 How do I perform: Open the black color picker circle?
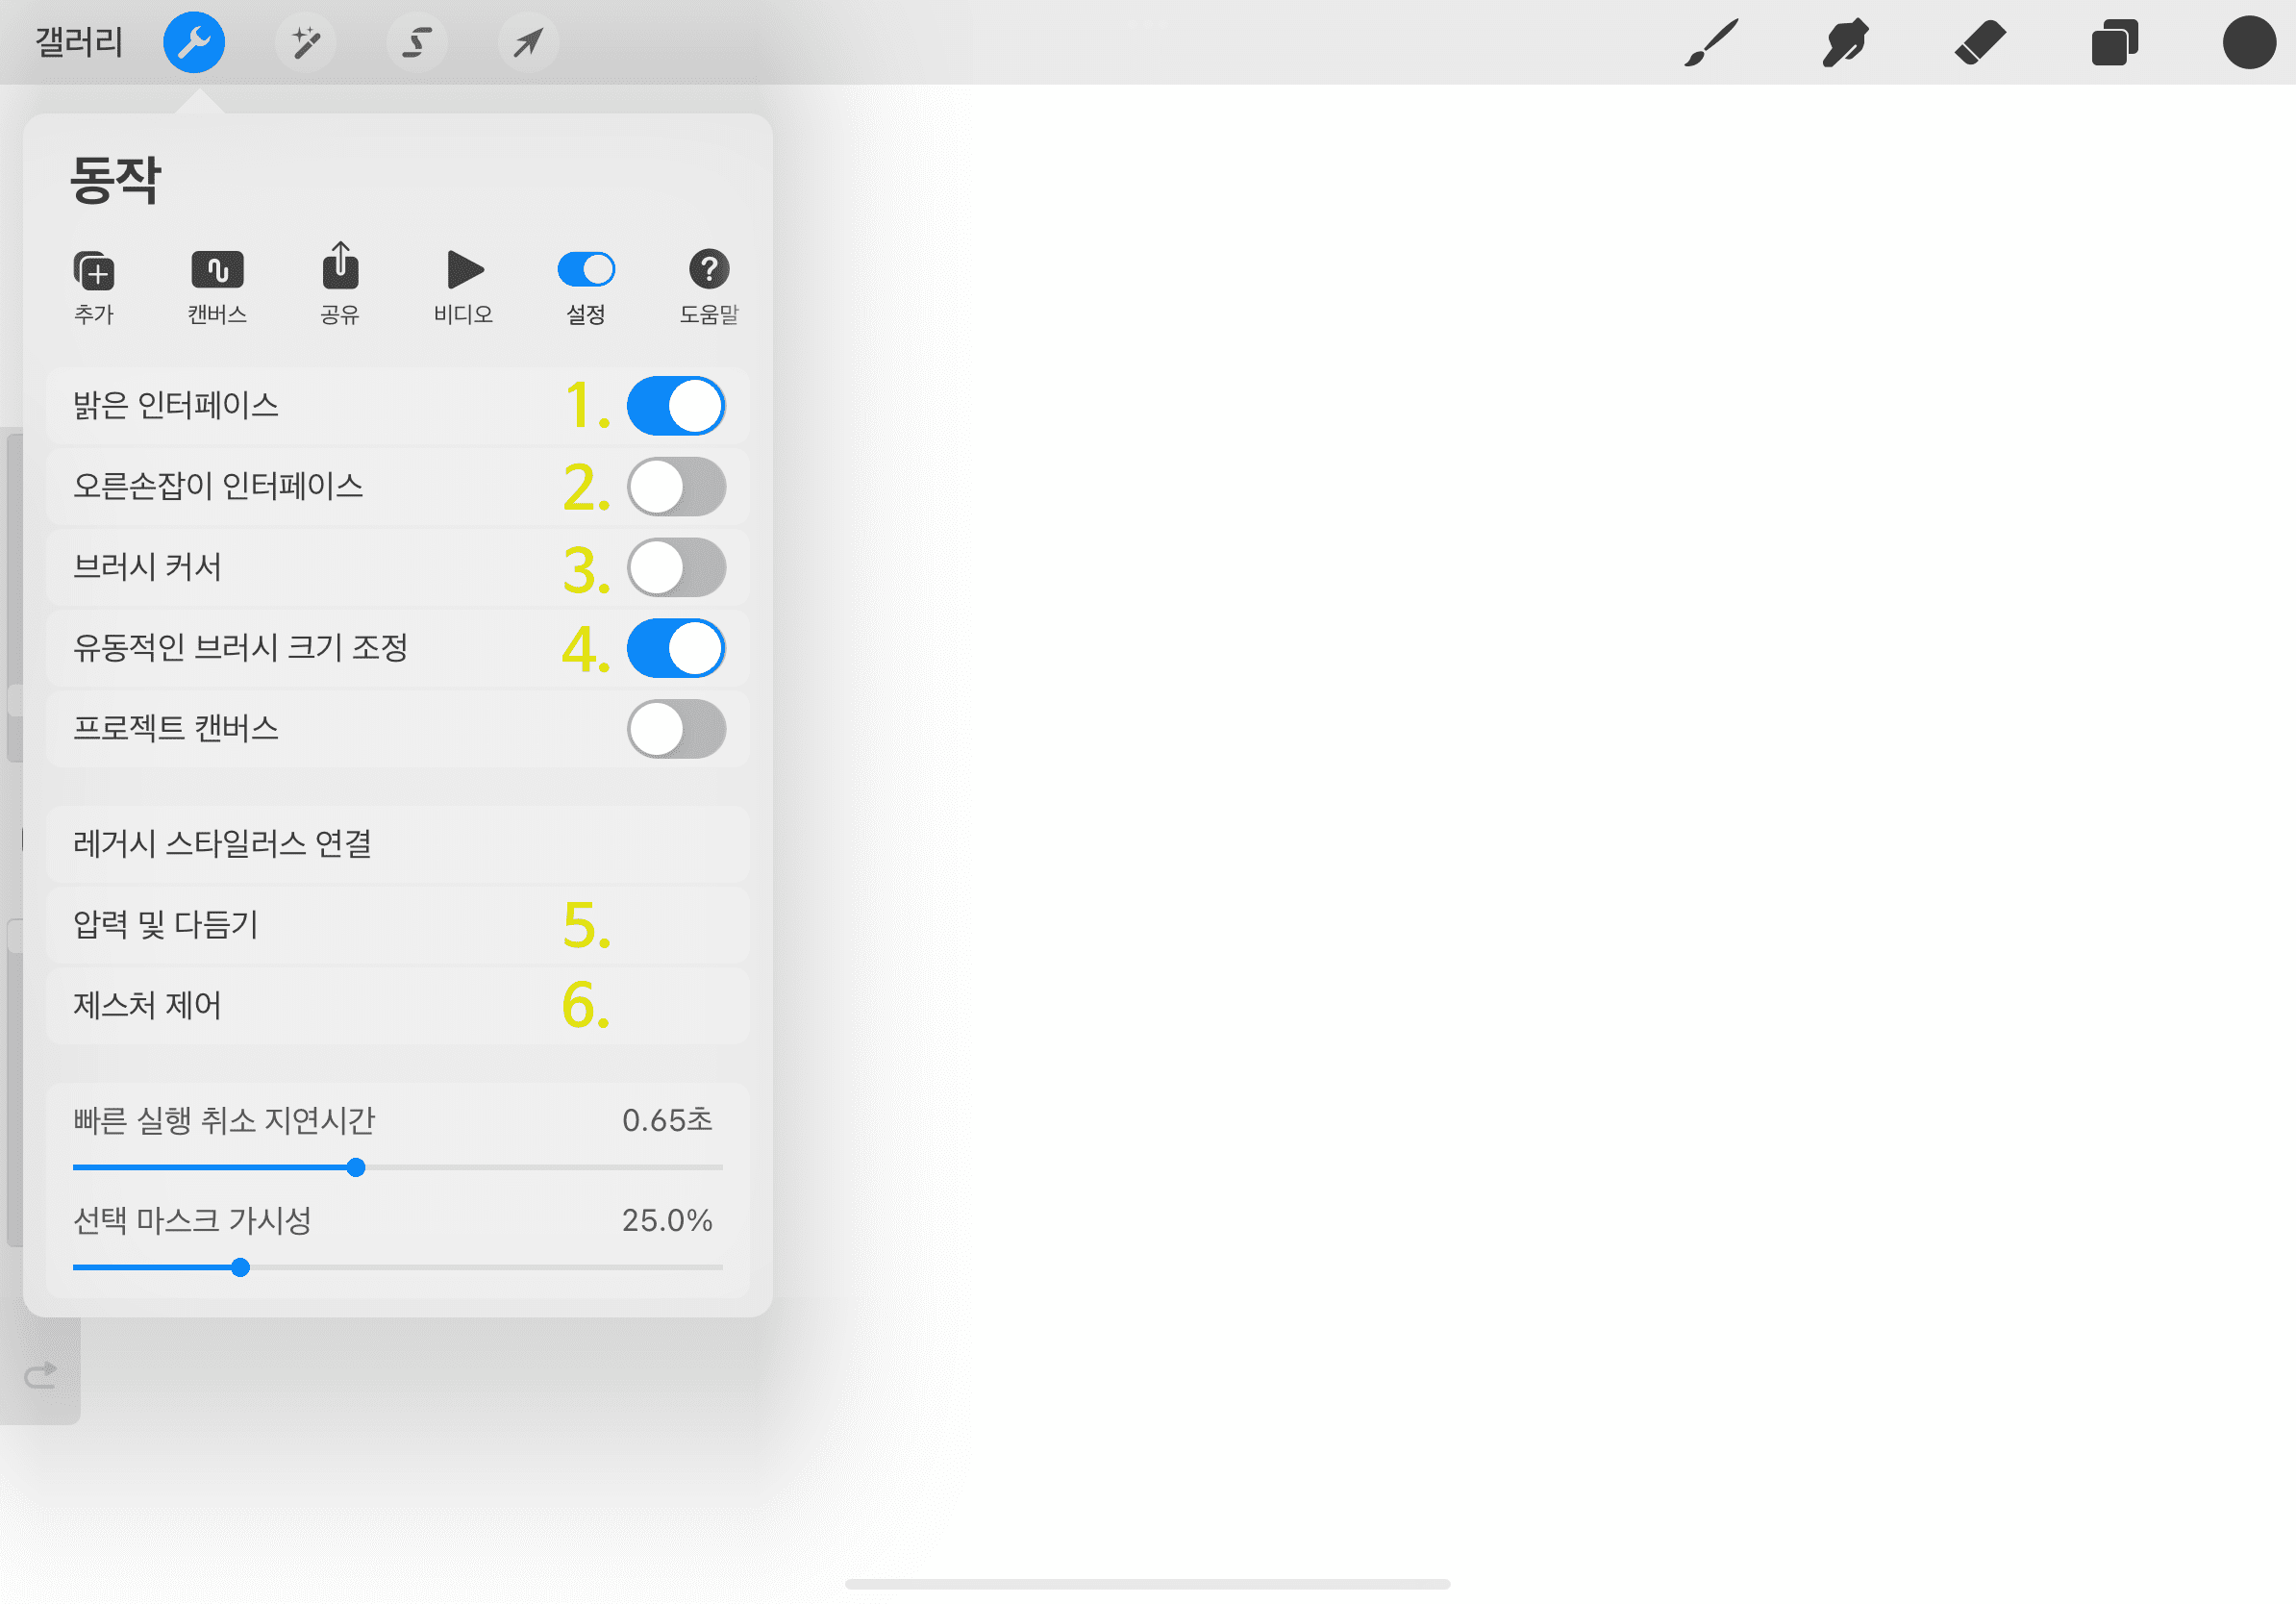pyautogui.click(x=2249, y=43)
